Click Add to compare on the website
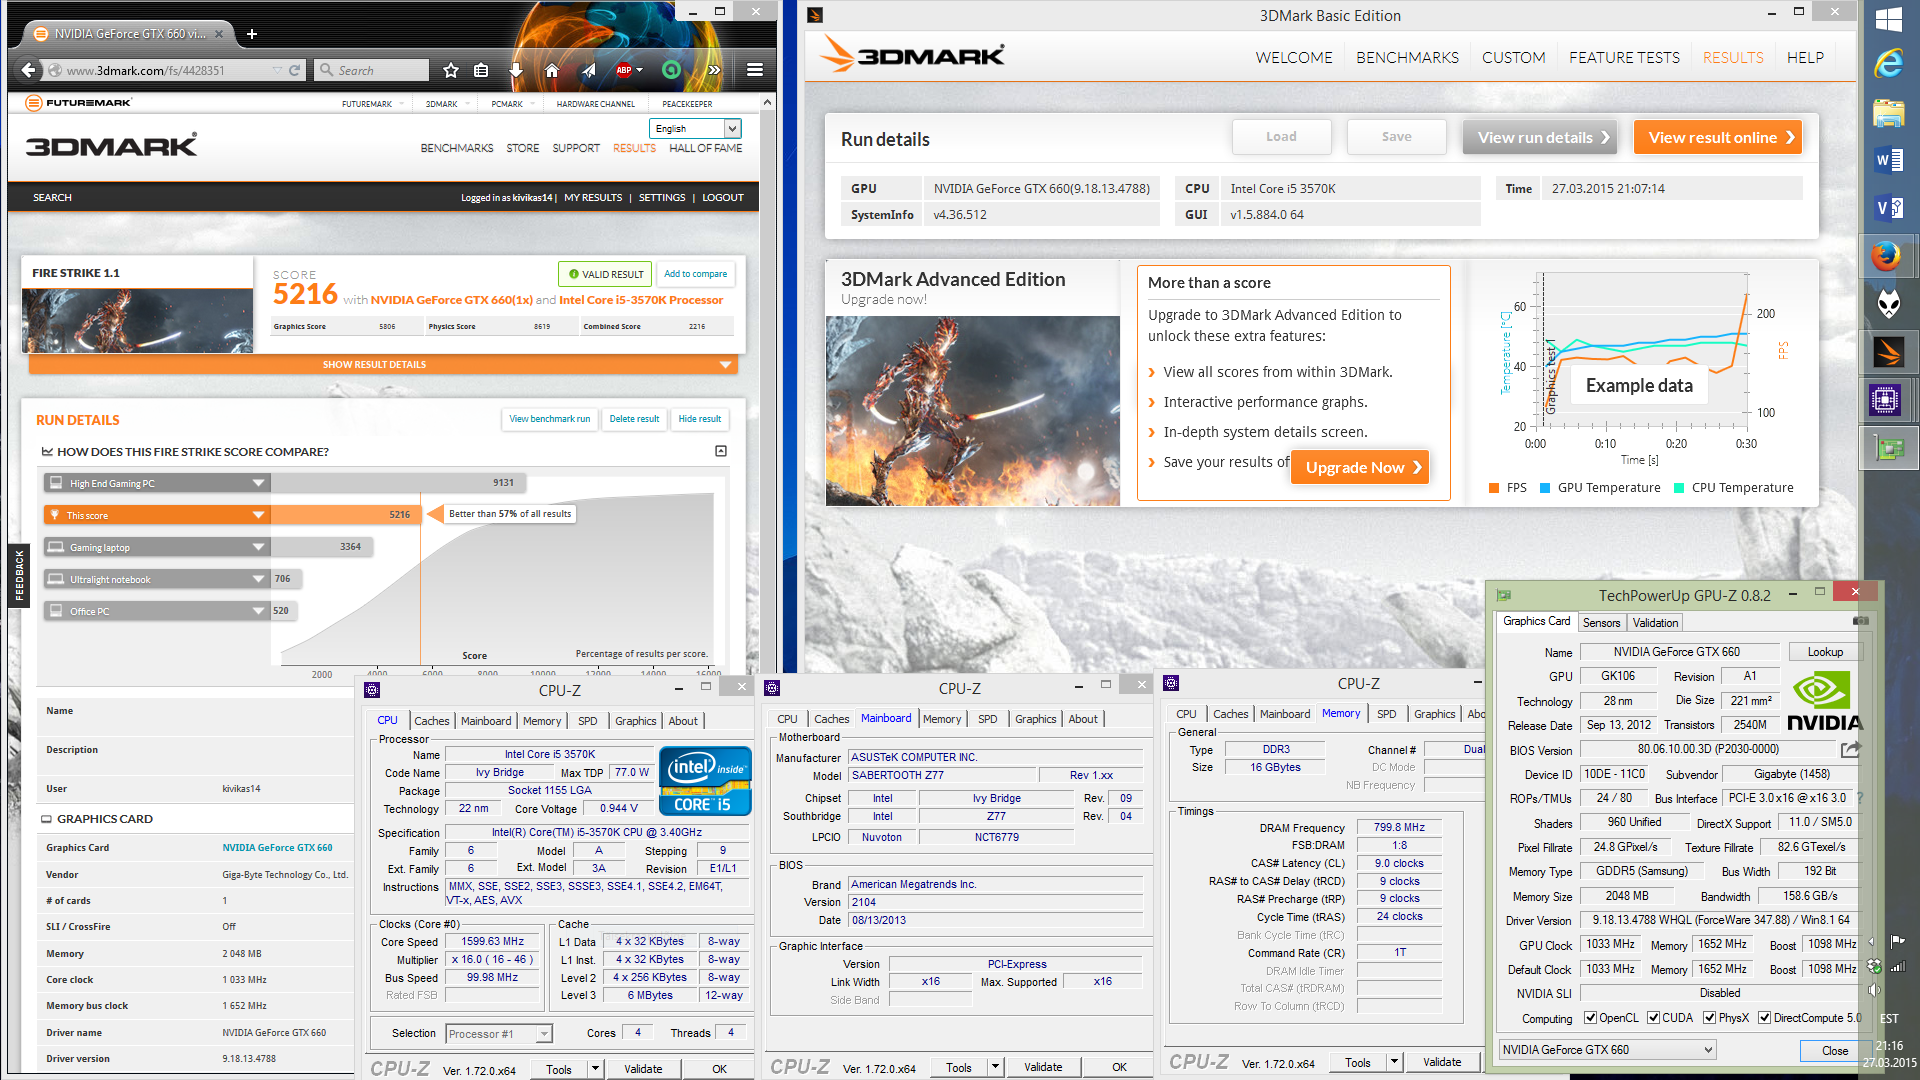Image resolution: width=1920 pixels, height=1080 pixels. 696,274
